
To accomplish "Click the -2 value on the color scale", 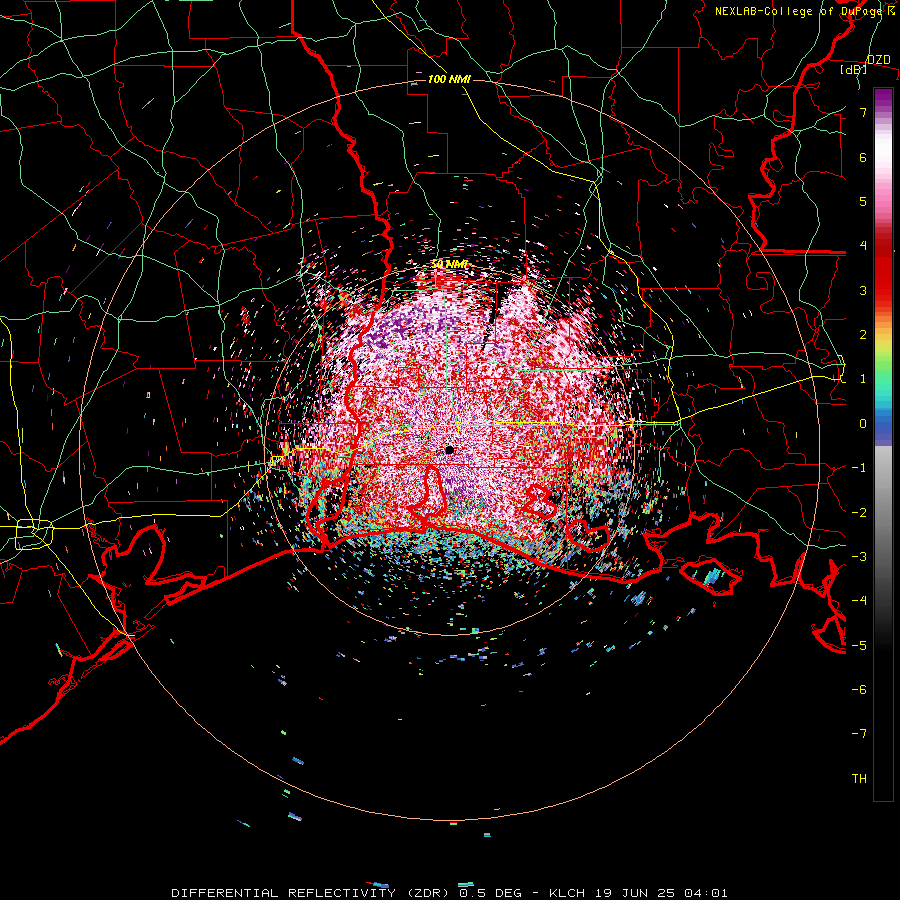I will (859, 513).
